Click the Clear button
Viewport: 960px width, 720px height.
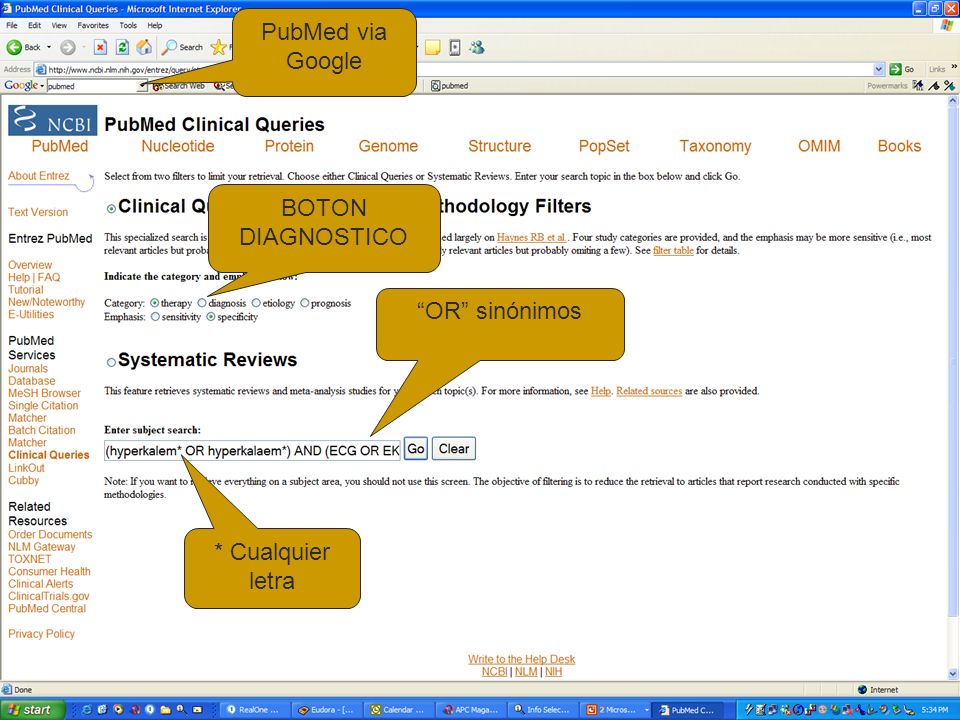click(454, 449)
